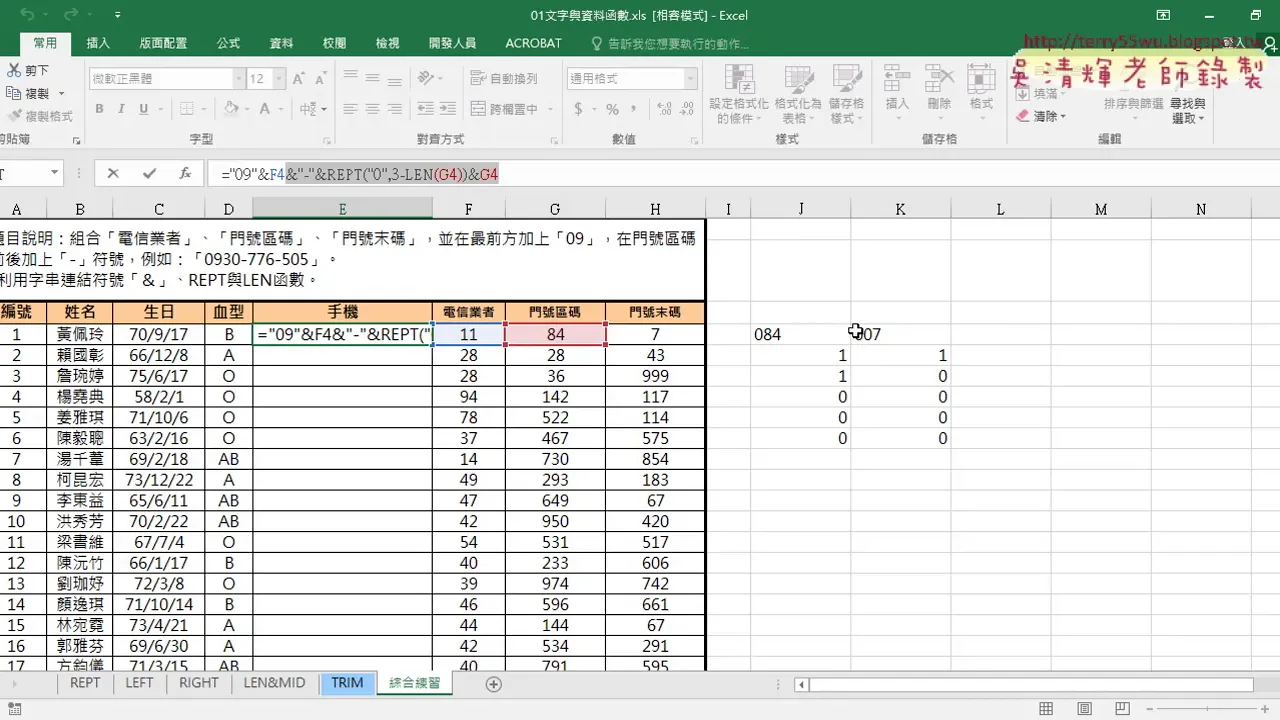Click the Increase Indent icon

pyautogui.click(x=449, y=109)
